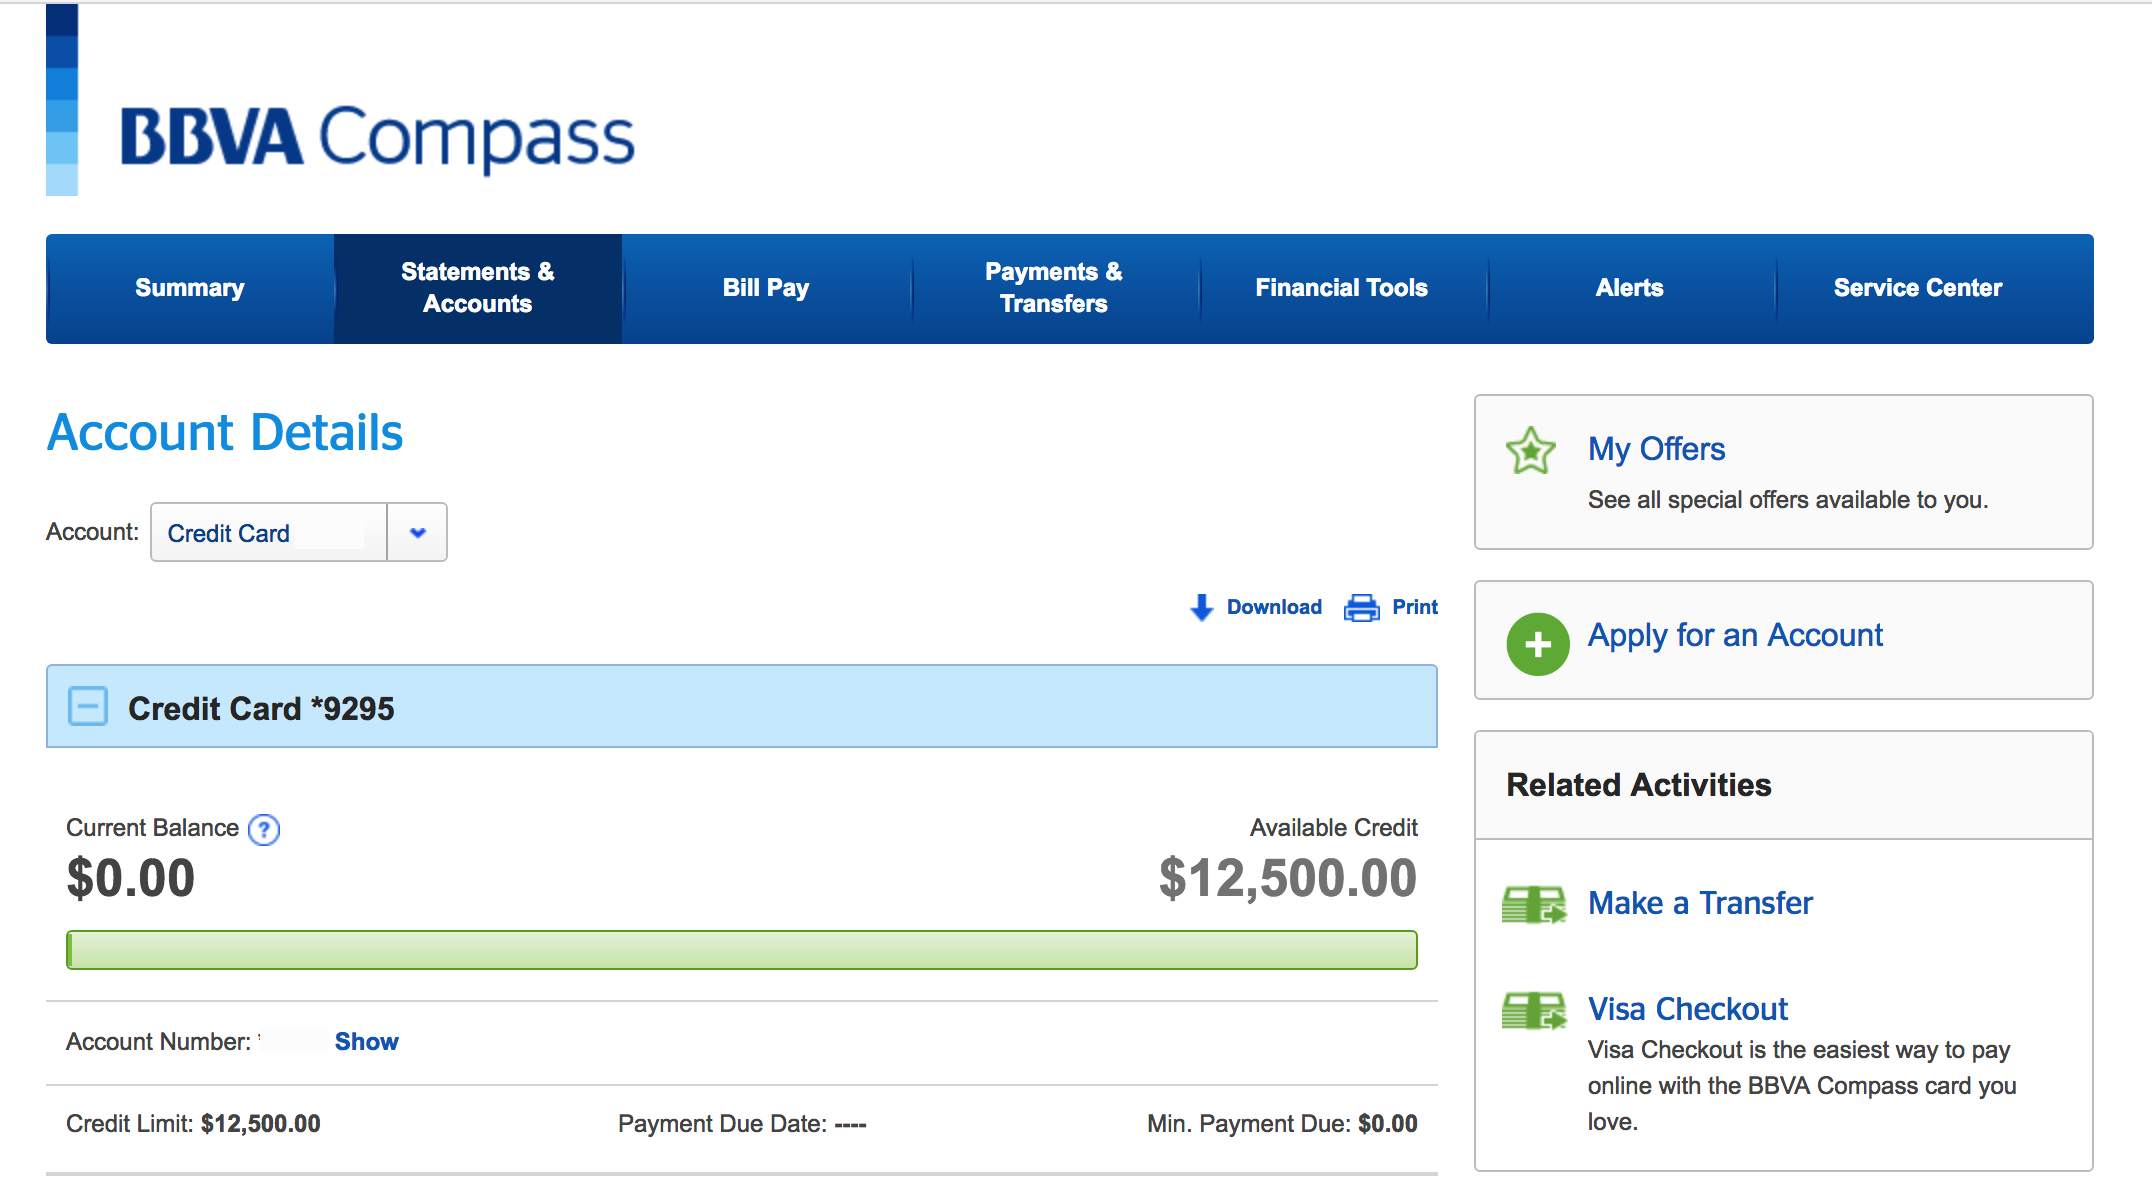Click the Available Credit label
This screenshot has height=1202, width=2152.
click(1334, 828)
